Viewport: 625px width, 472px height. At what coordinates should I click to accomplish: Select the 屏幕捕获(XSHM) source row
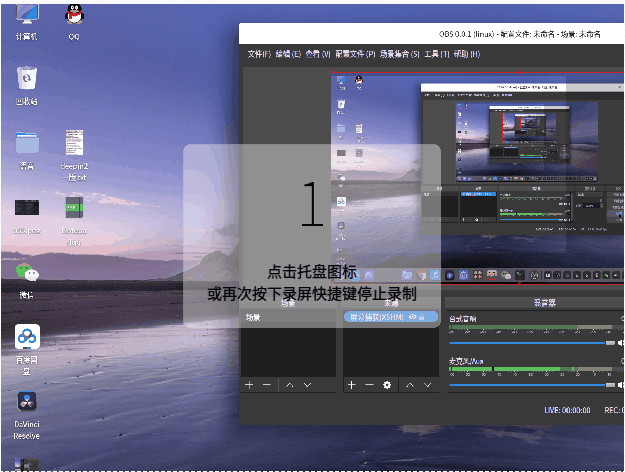point(391,317)
